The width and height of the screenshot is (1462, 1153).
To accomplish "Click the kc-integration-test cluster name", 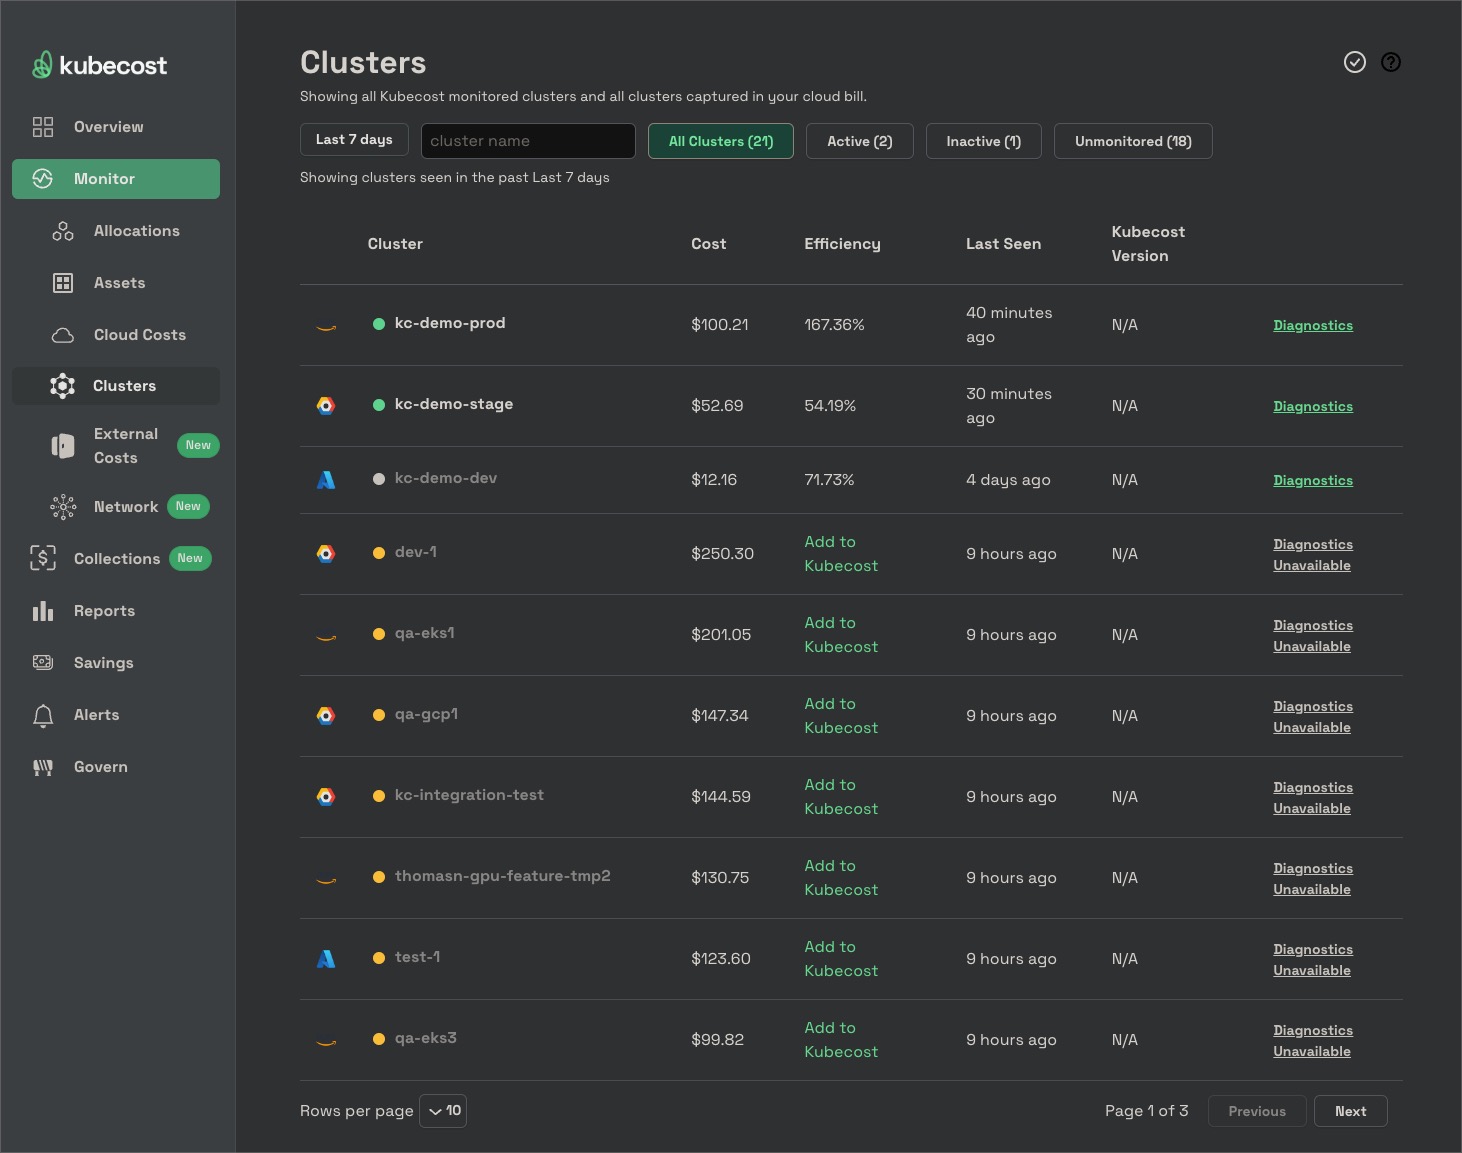I will (x=469, y=795).
